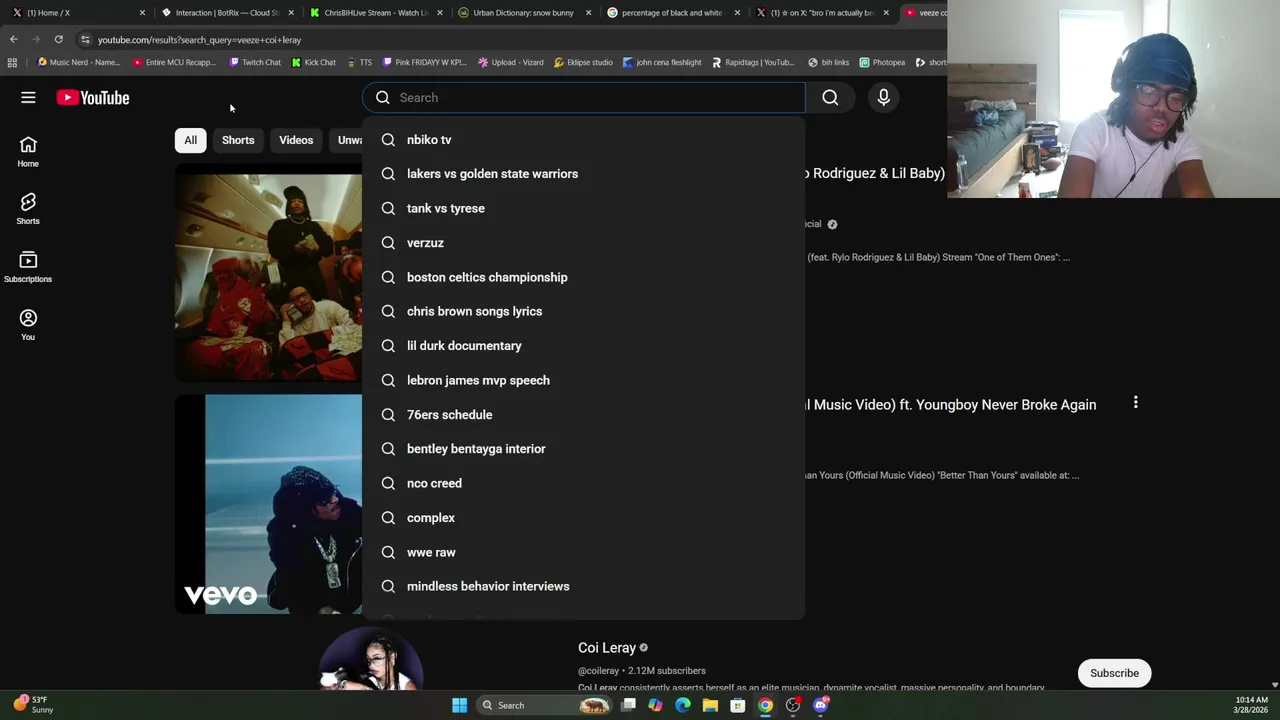
Task: Open the 'Eklipse studio' bookmark
Action: [x=583, y=62]
